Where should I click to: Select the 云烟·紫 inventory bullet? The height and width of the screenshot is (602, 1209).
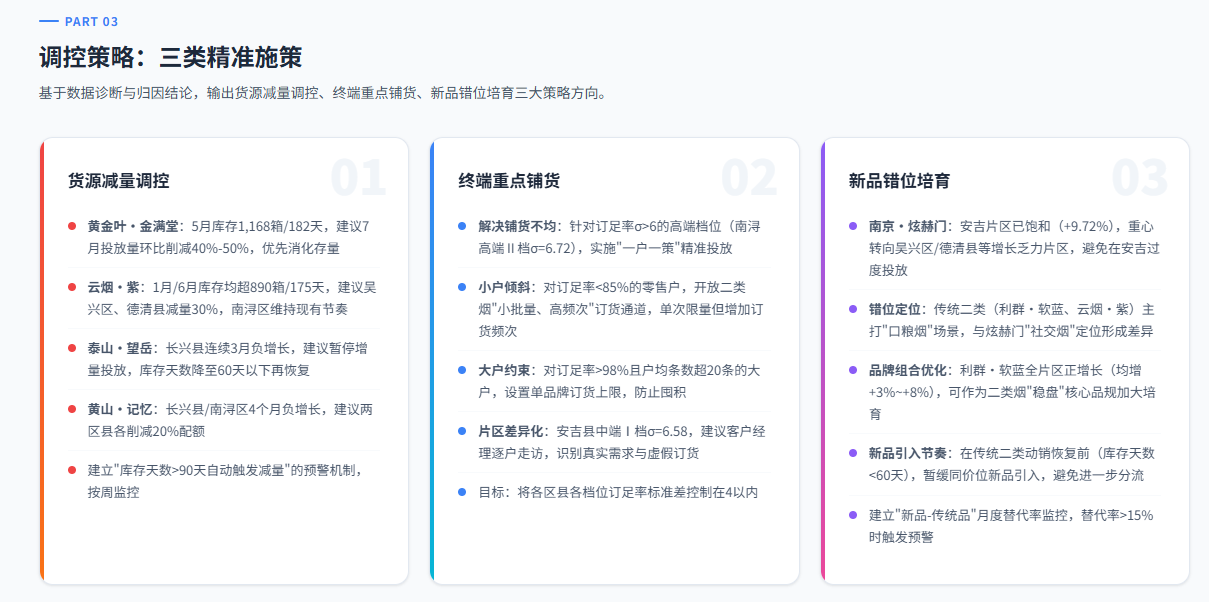[x=231, y=298]
